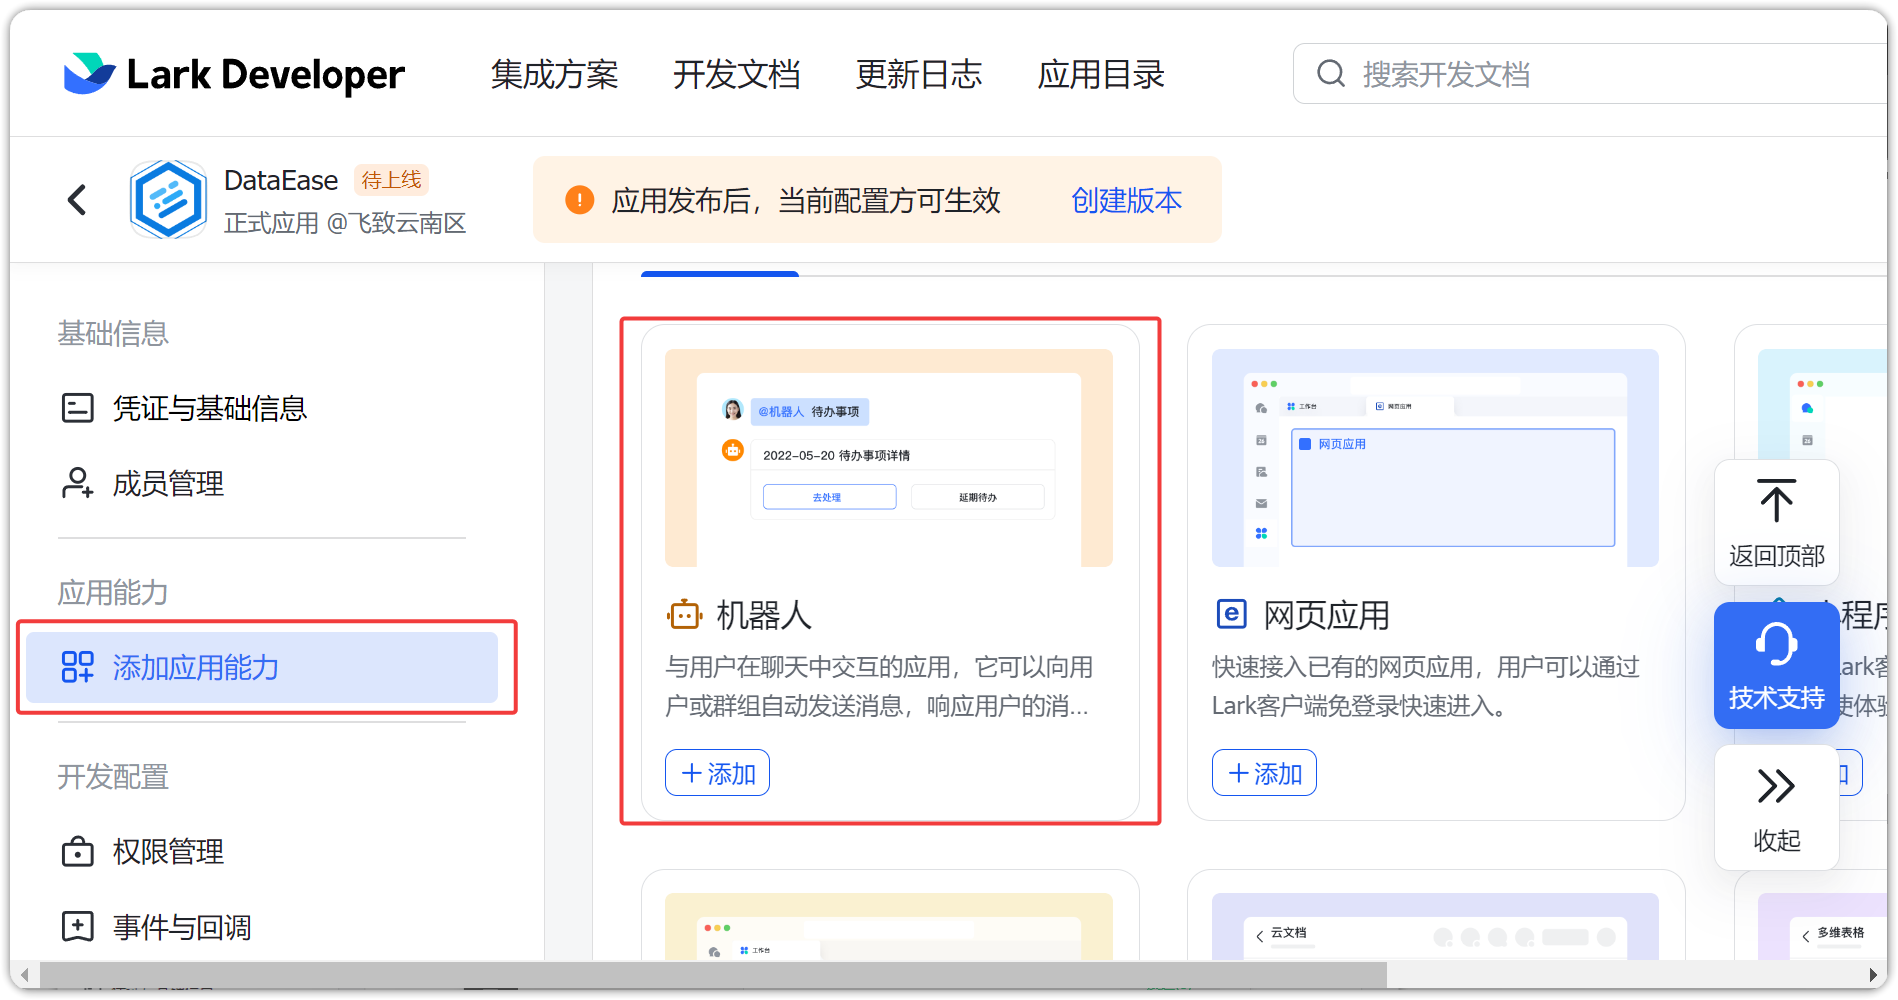Click the 权限管理 briefcase icon
The height and width of the screenshot is (1000, 1898).
[x=78, y=851]
